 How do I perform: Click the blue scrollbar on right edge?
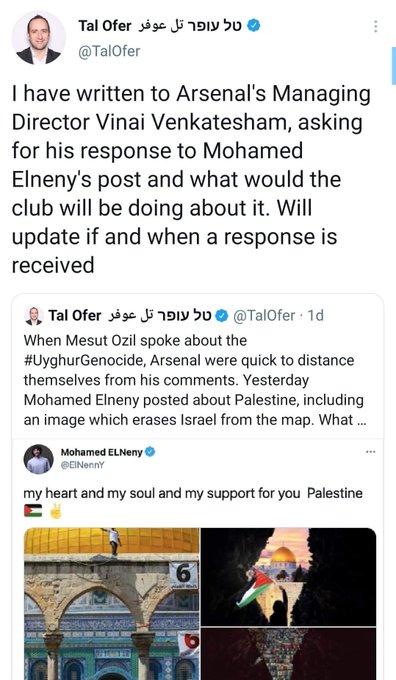393,64
